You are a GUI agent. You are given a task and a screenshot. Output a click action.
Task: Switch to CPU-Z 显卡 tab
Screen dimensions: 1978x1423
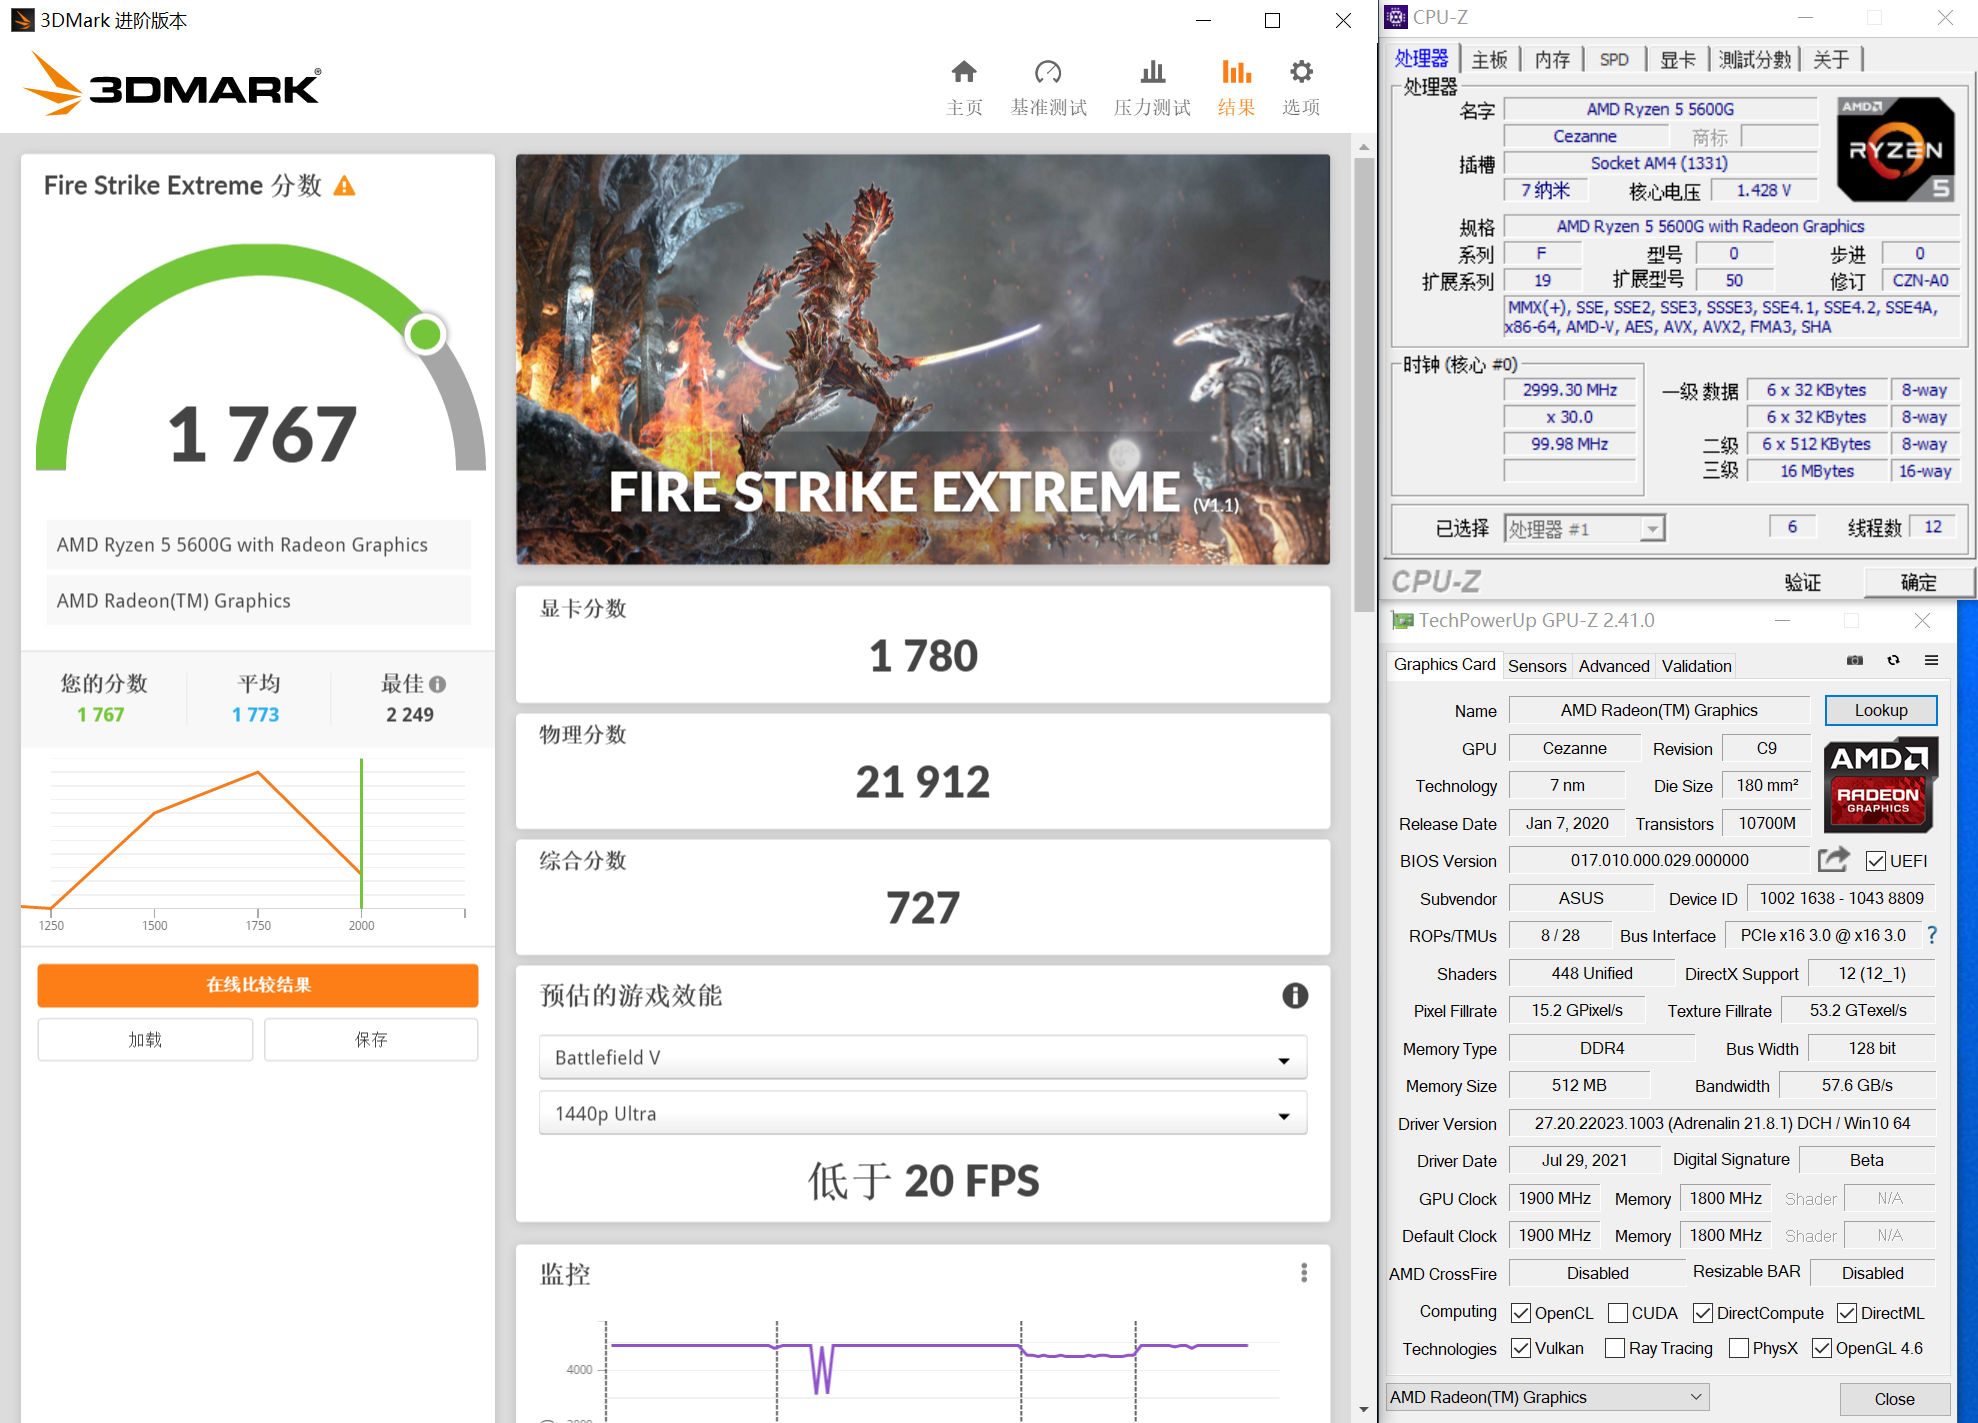(1678, 60)
